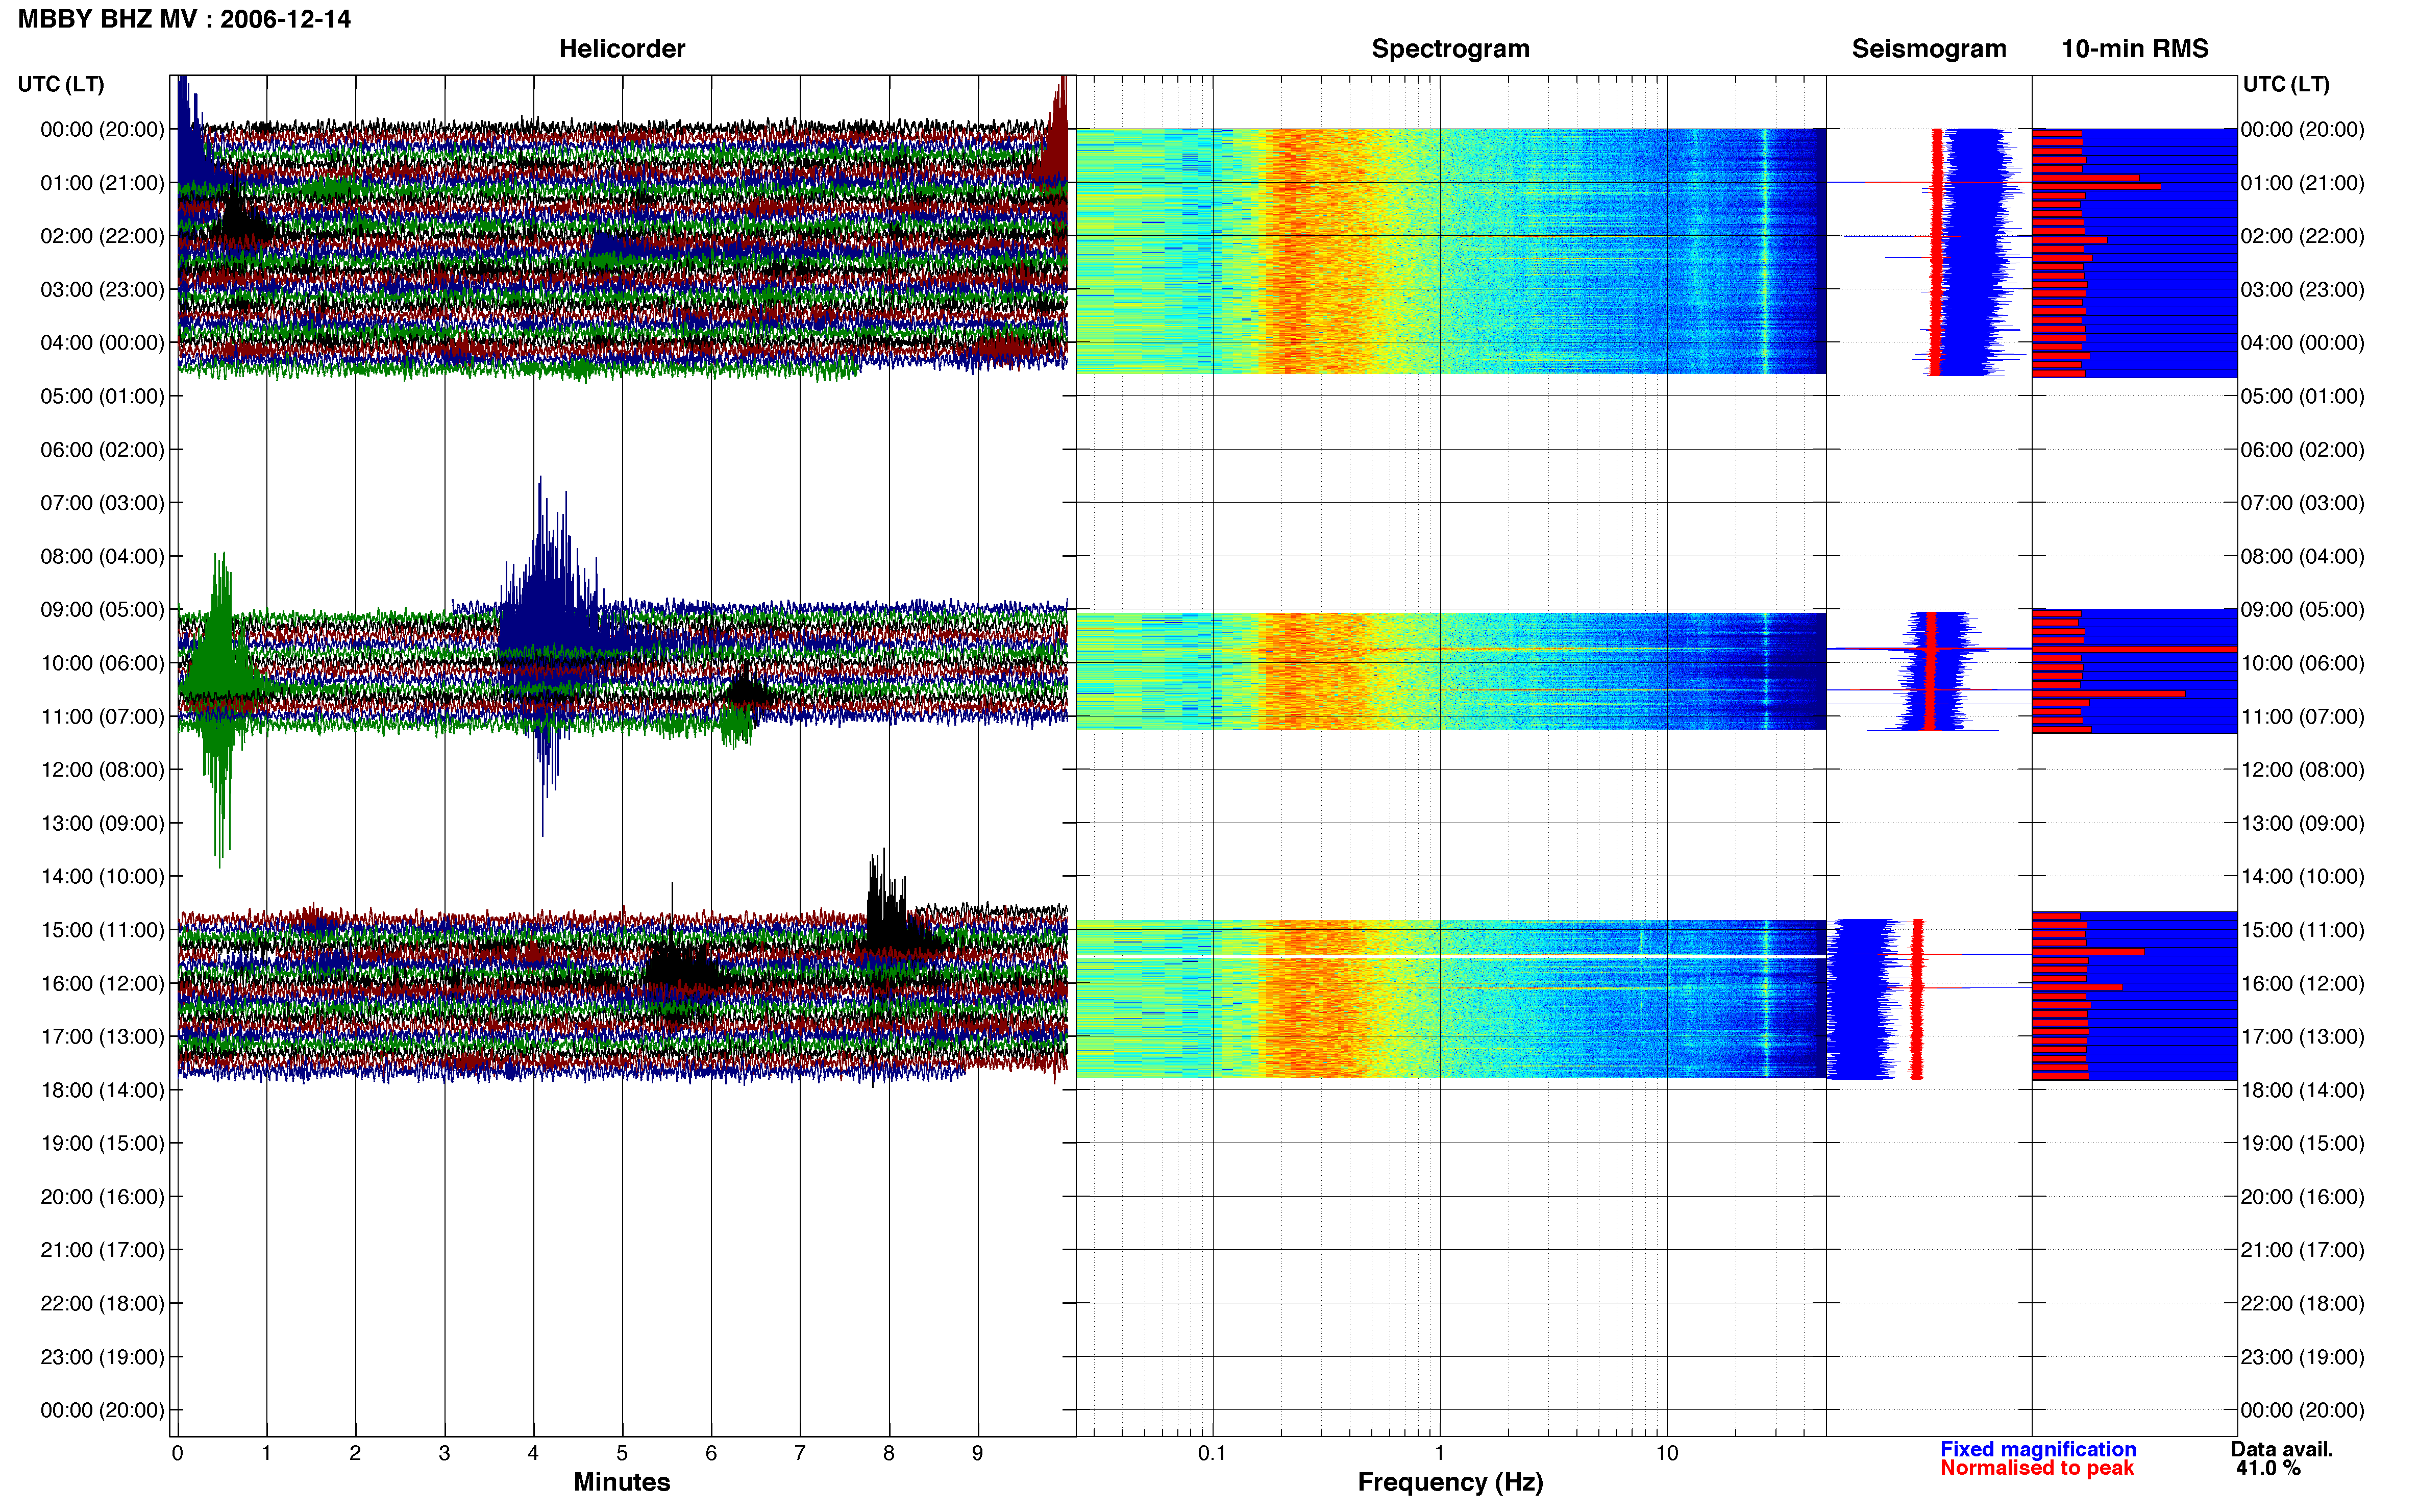Click right axis label "19:00 (15:00)"
The width and height of the screenshot is (2419, 1512).
click(x=2302, y=1143)
